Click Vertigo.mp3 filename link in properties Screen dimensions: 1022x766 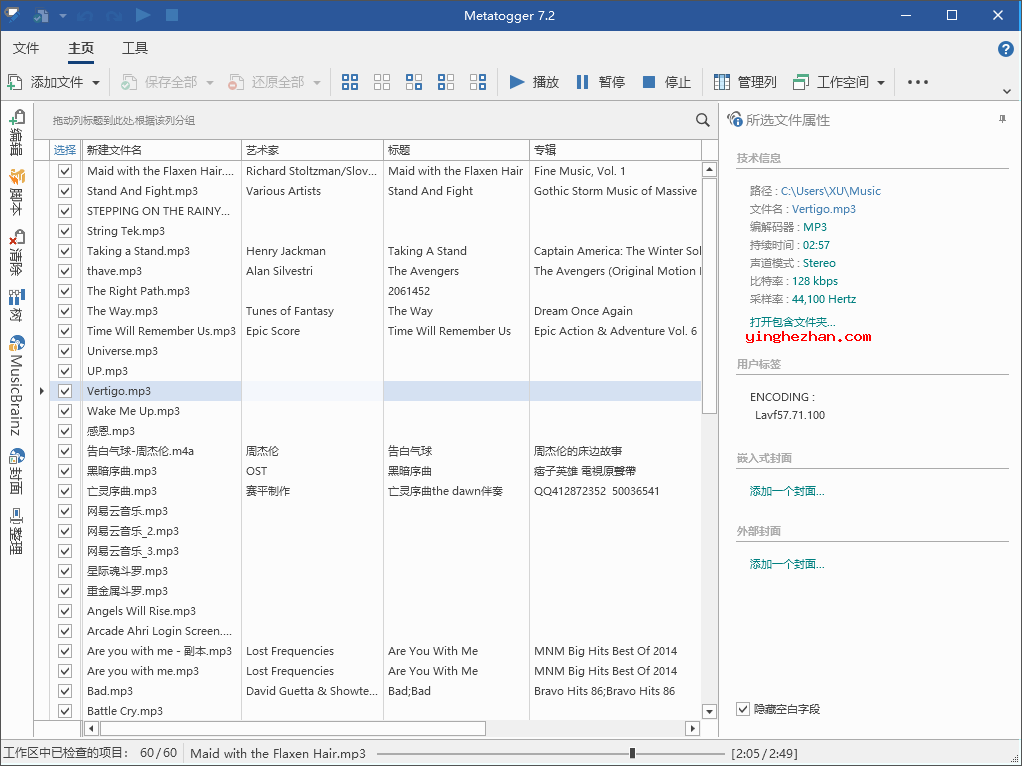click(824, 209)
